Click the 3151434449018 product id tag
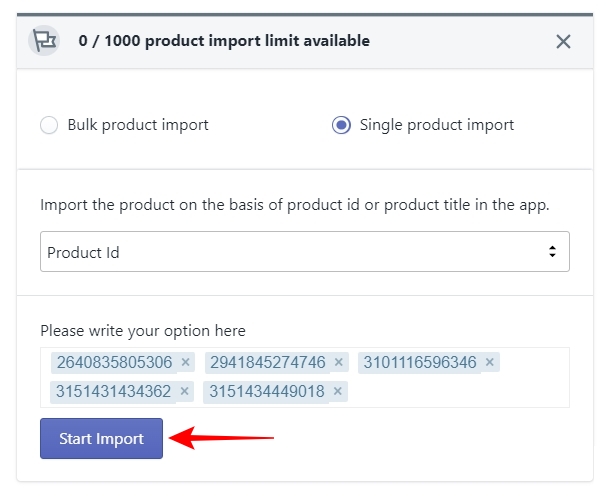The height and width of the screenshot is (496, 610). pyautogui.click(x=267, y=391)
